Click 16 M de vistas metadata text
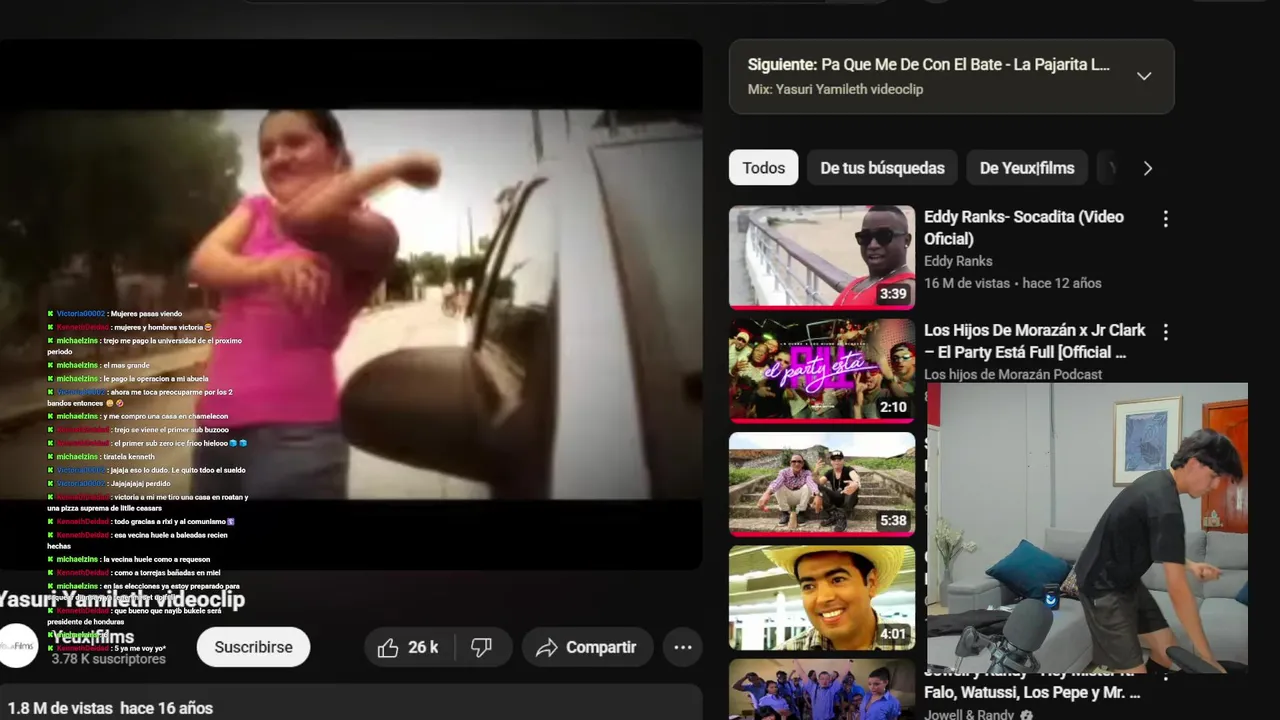The image size is (1280, 720). point(967,283)
